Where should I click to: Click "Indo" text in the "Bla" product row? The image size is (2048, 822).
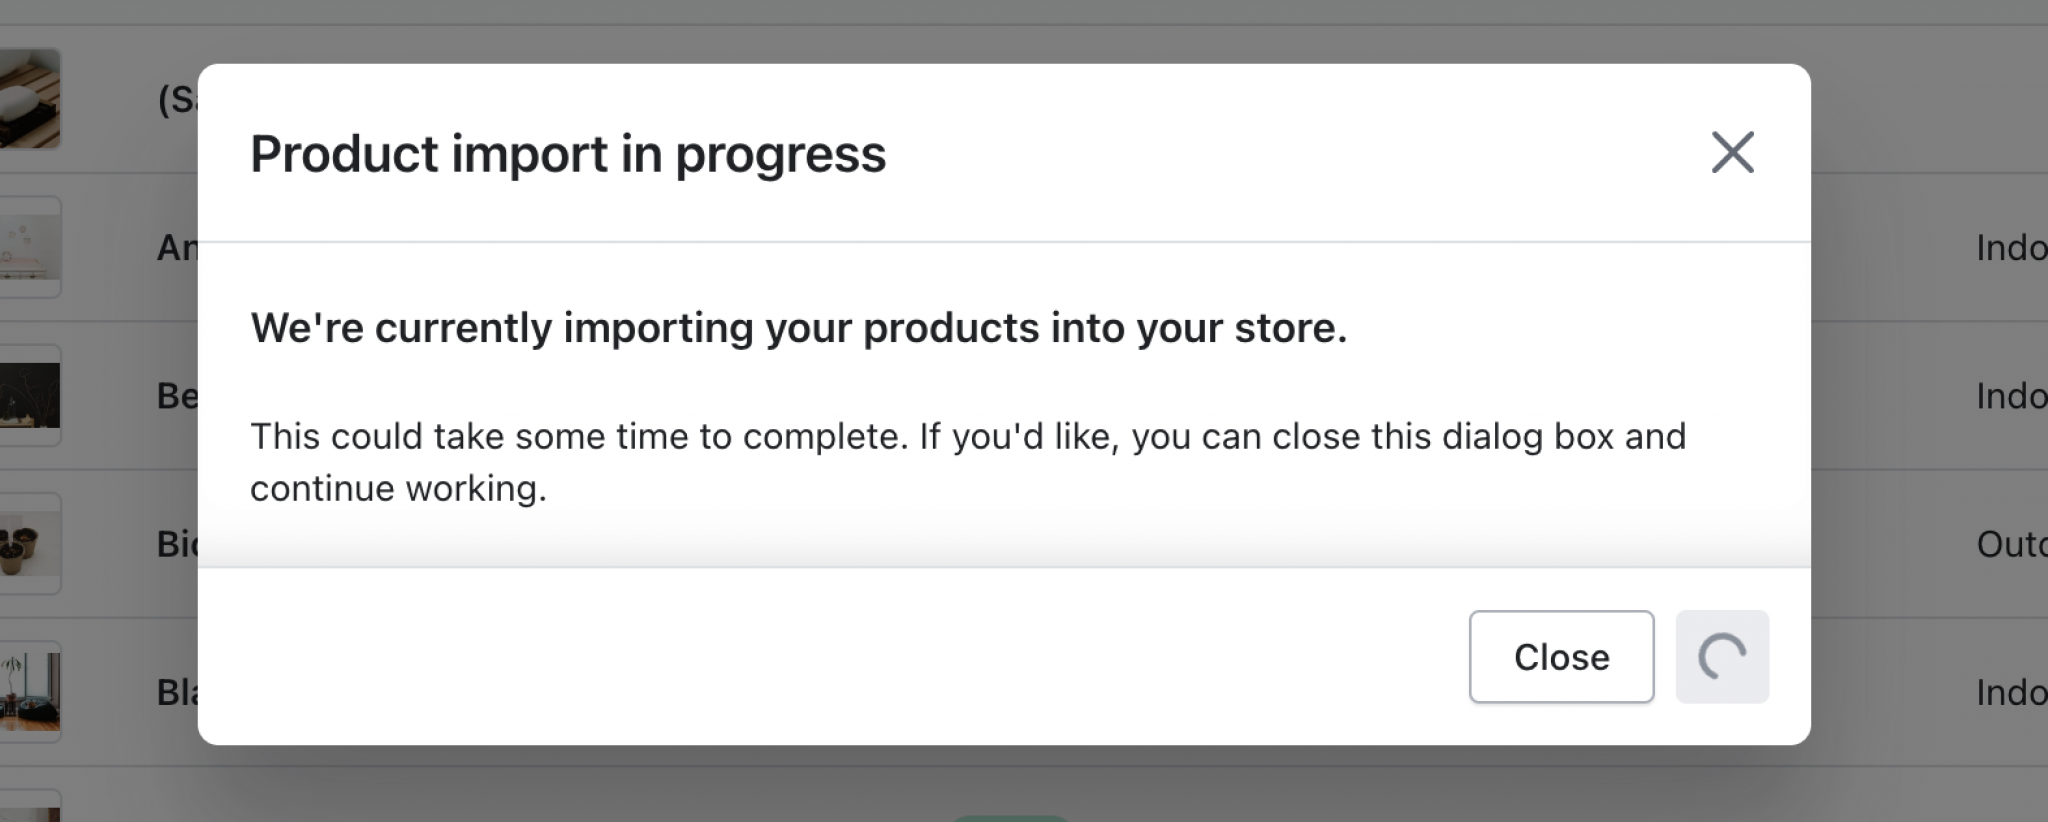pyautogui.click(x=2010, y=692)
